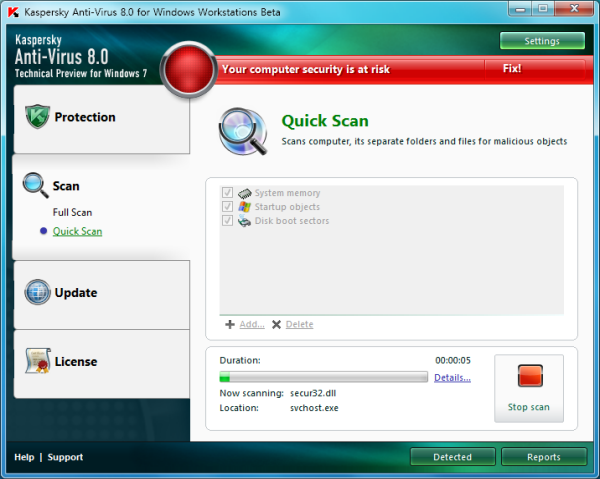Click the 'secur32.dll' file name
The width and height of the screenshot is (600, 479).
(313, 393)
